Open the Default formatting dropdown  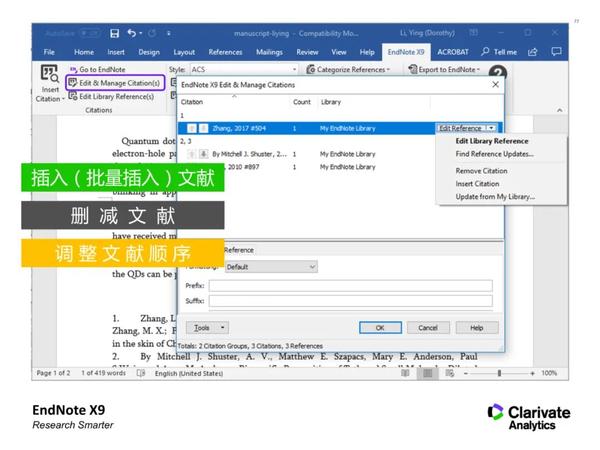point(271,267)
